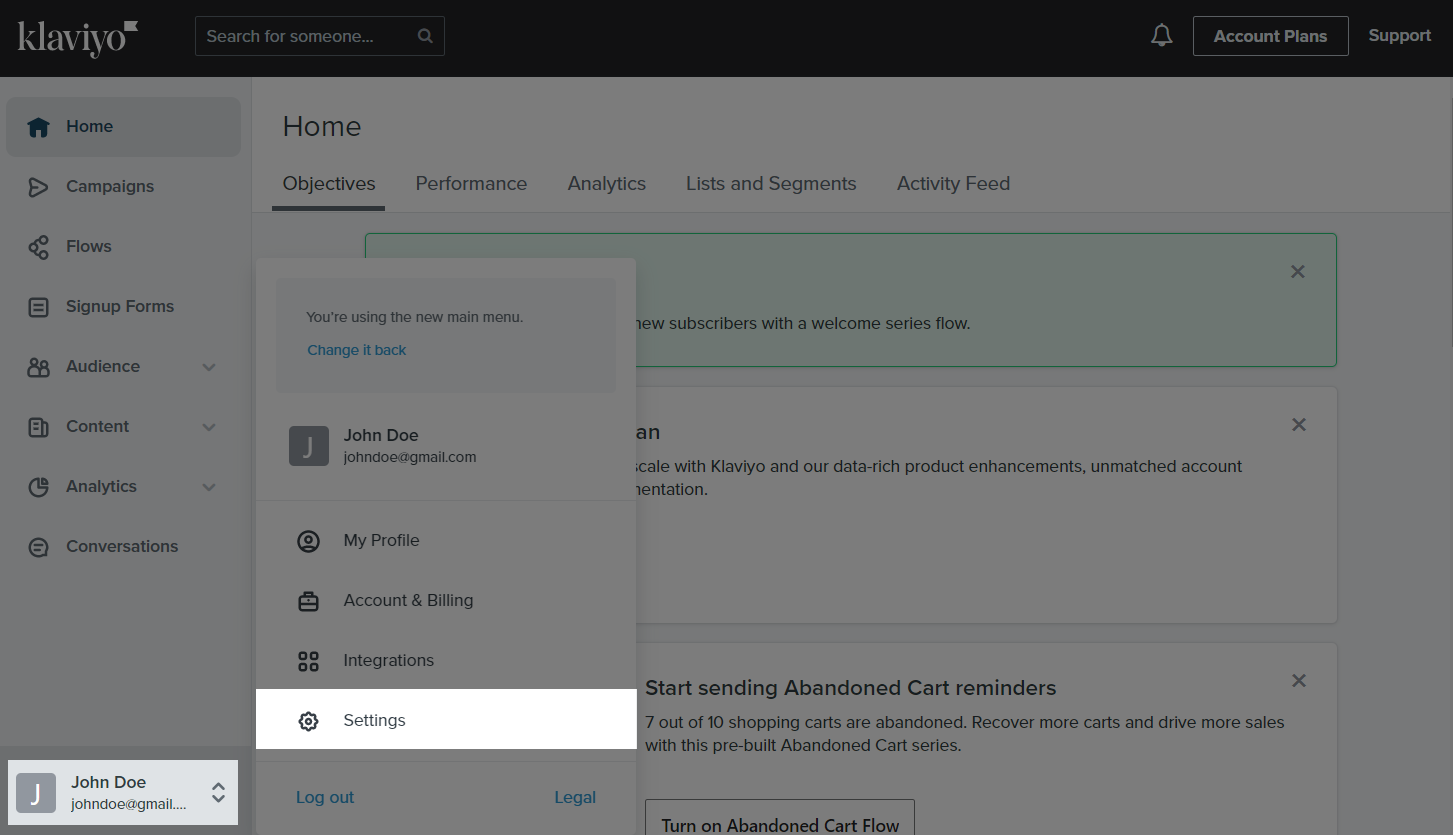The image size is (1453, 835).
Task: Switch to the Analytics tab
Action: click(x=607, y=184)
